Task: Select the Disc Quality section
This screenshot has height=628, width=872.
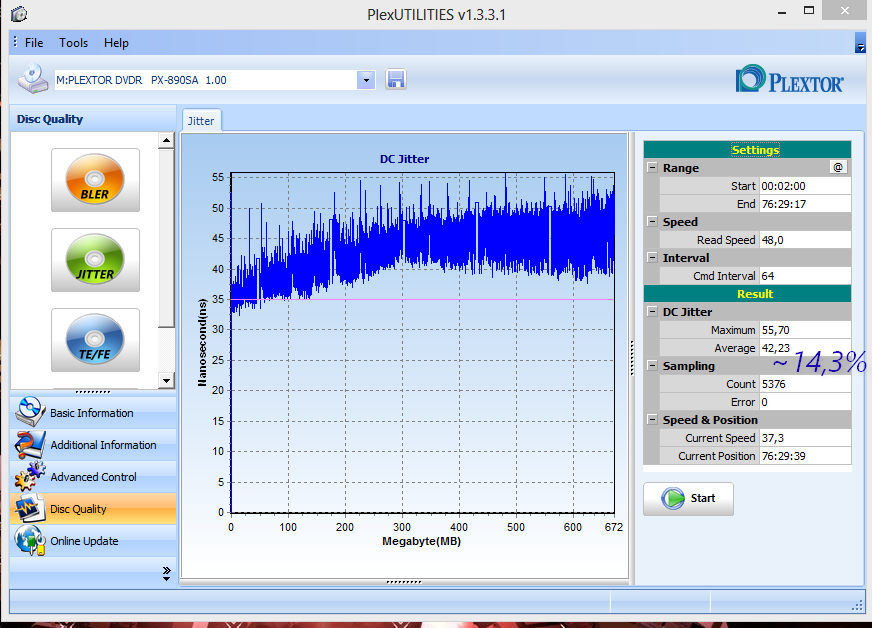Action: pyautogui.click(x=93, y=508)
